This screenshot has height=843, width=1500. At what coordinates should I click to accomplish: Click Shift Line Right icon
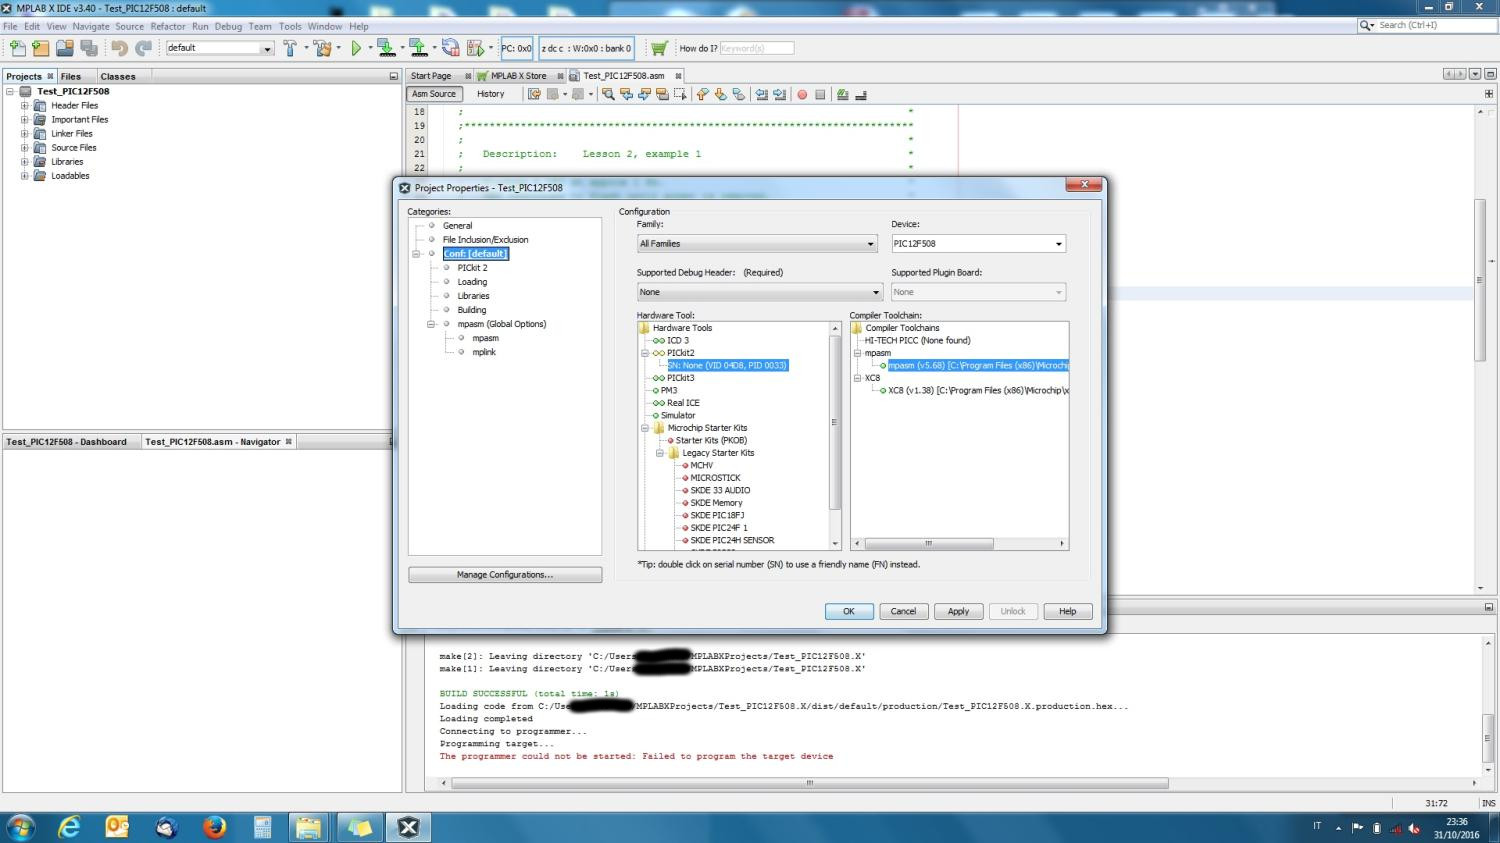[780, 94]
